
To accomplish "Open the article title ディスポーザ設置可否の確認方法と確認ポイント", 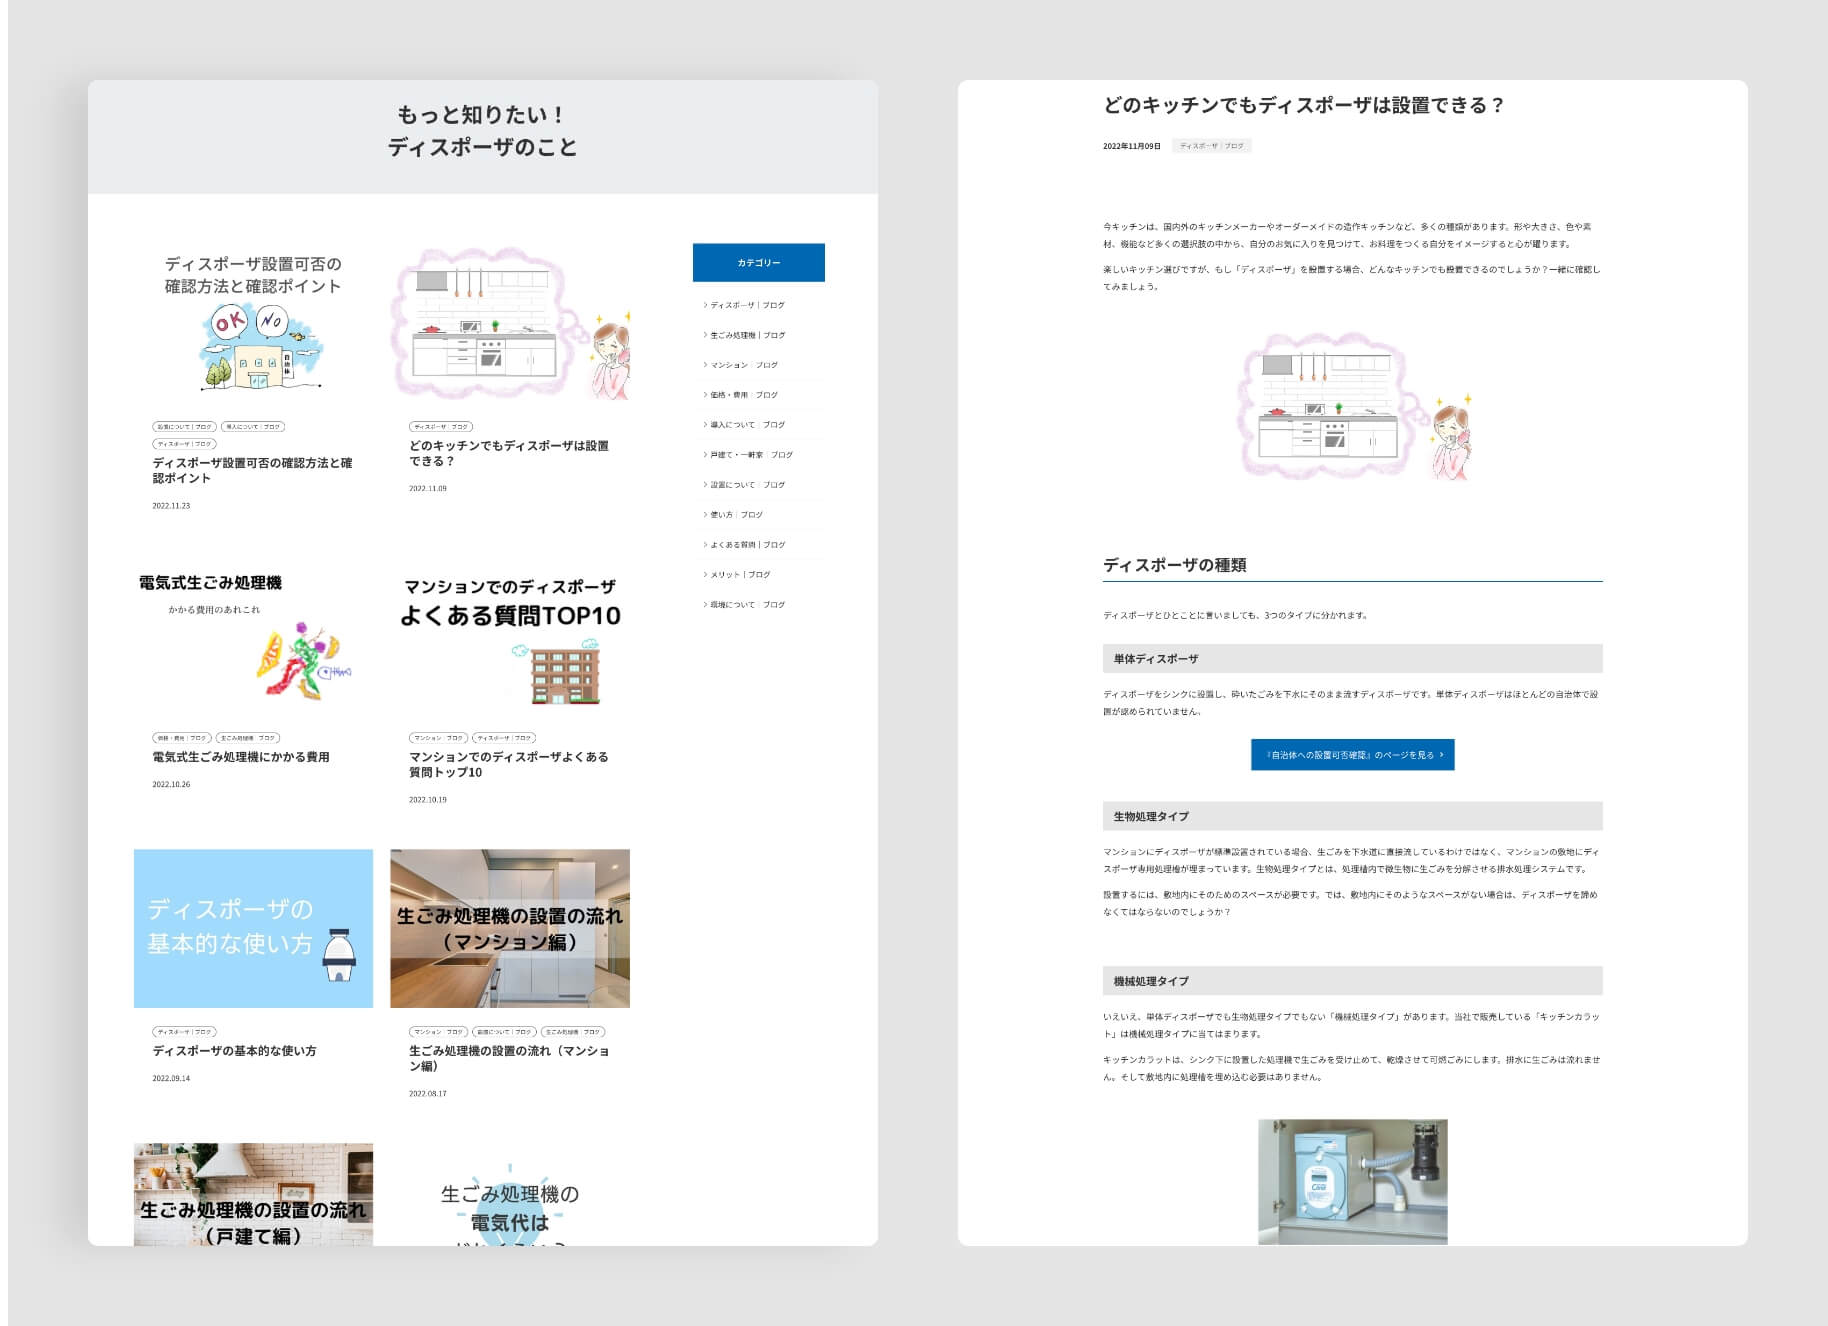I will point(252,471).
